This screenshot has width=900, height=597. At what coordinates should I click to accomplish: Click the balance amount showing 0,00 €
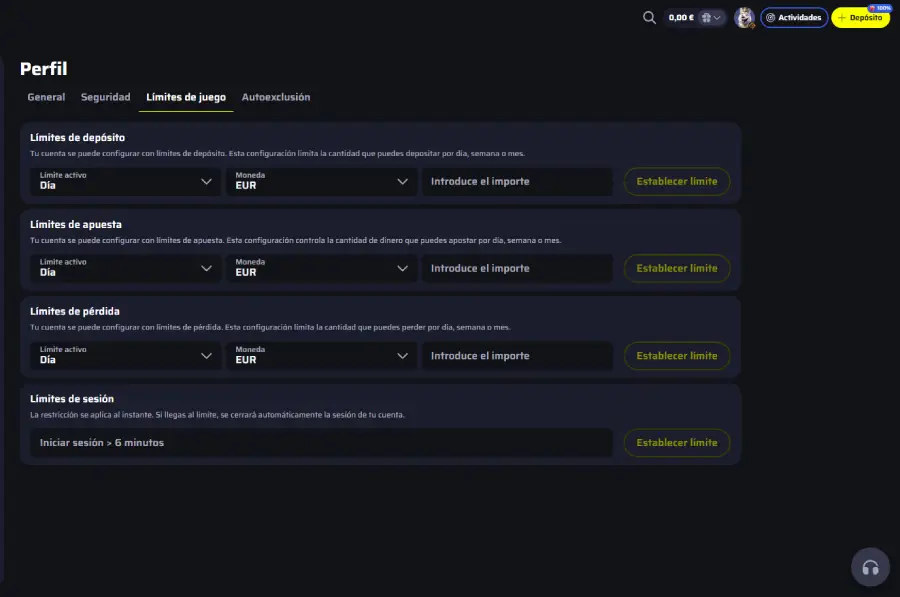(682, 17)
